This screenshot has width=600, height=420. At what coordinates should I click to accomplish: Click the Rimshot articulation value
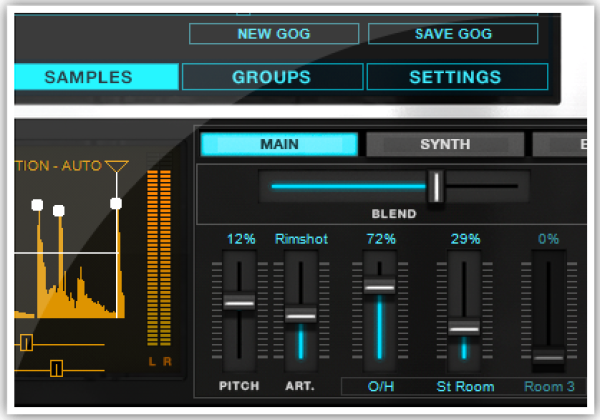[301, 239]
